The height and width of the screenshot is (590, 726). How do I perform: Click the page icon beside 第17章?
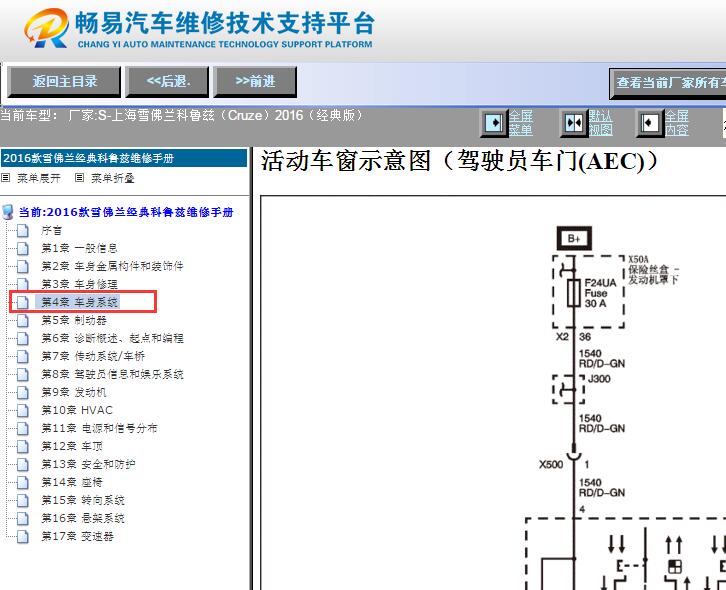point(23,536)
